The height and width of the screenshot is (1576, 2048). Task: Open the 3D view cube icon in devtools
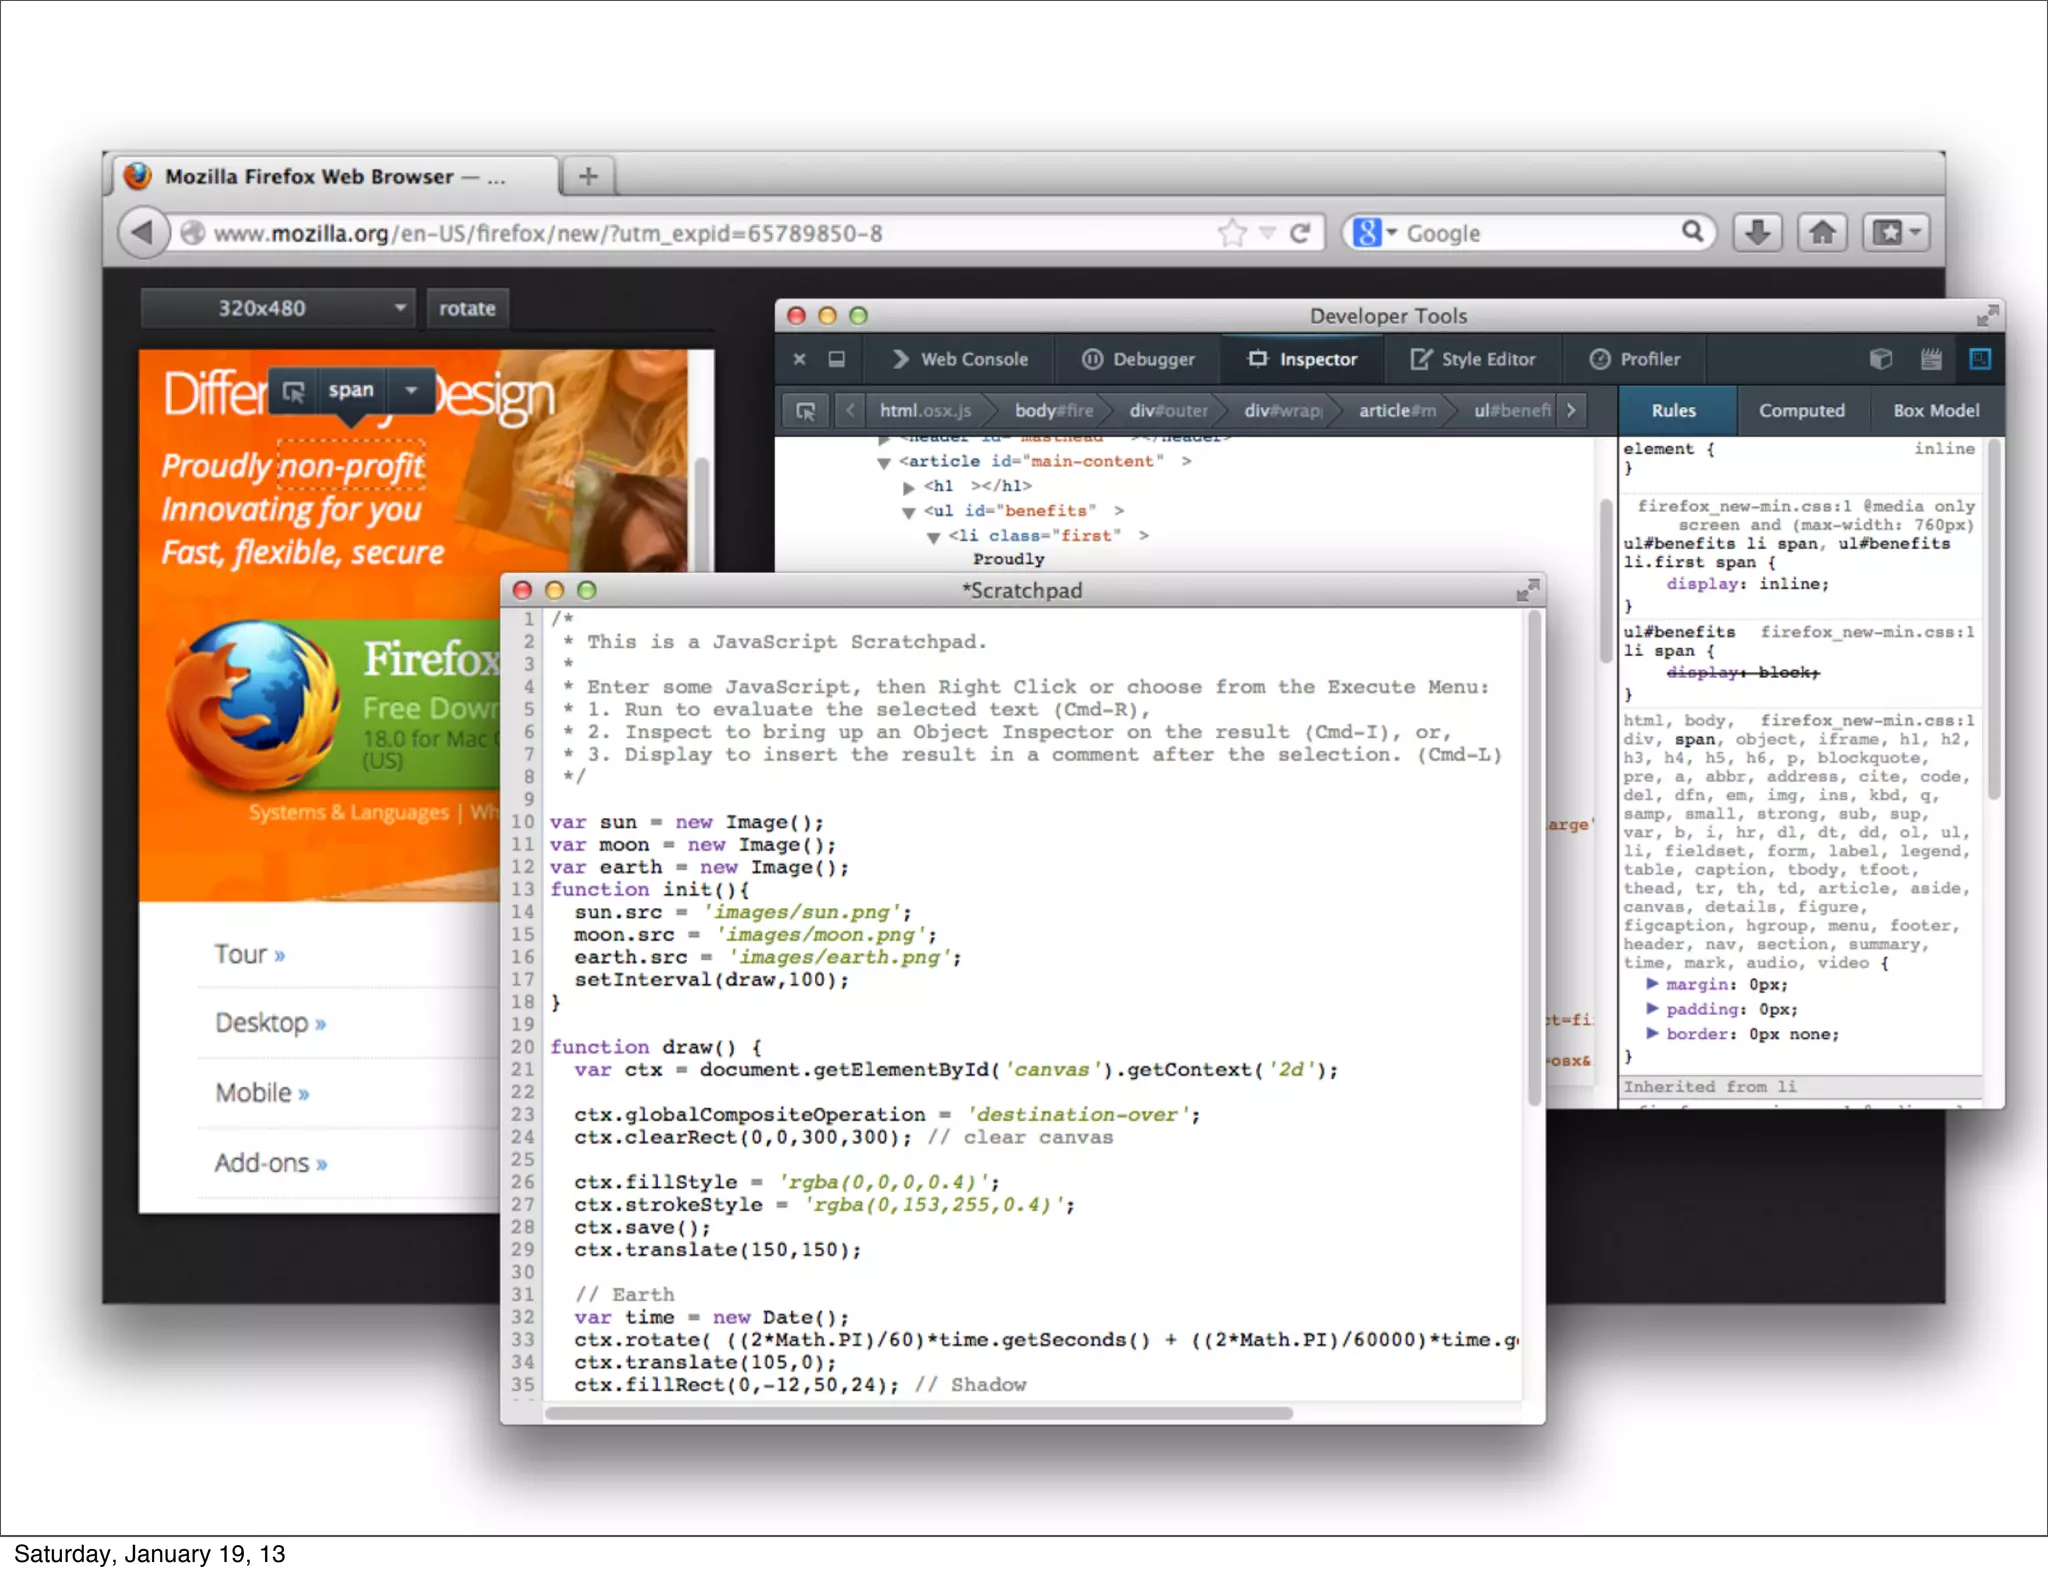(x=1880, y=359)
